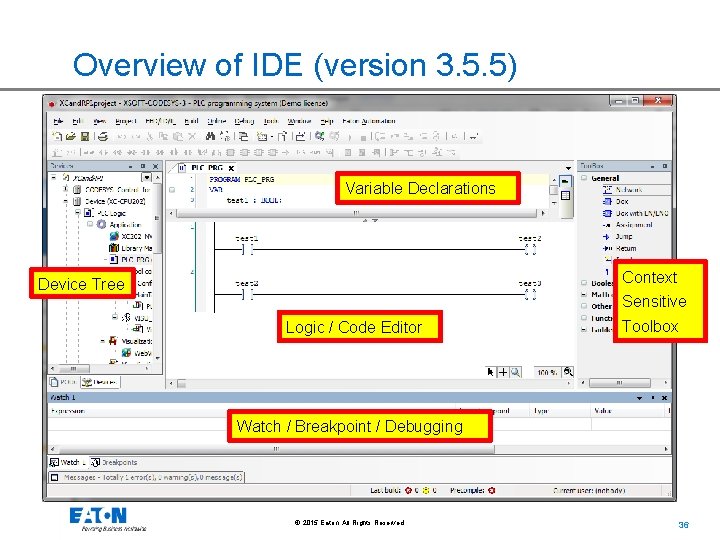Expand the Ladder Elements ToolBox category
This screenshot has height=540, width=720.
pyautogui.click(x=584, y=329)
